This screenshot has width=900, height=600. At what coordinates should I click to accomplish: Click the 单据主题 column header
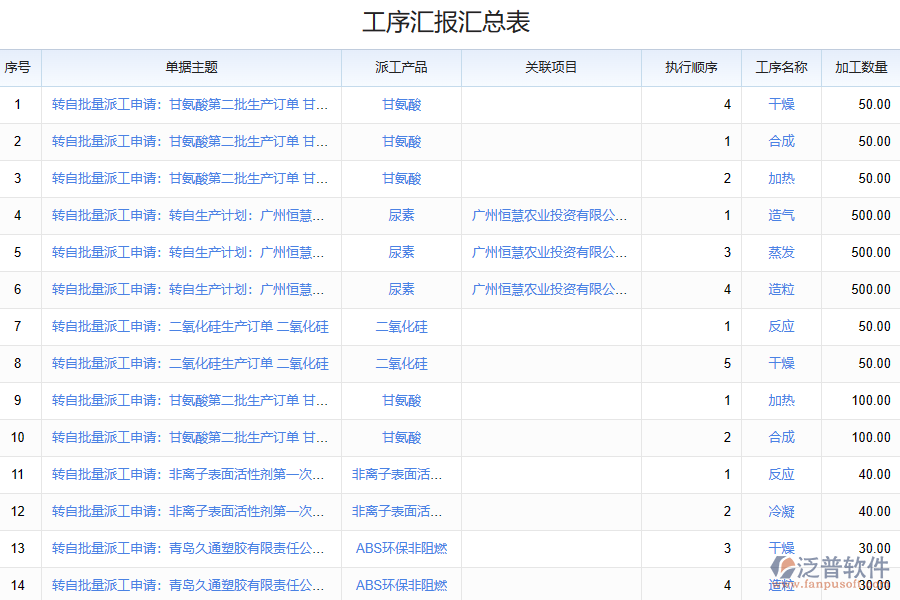[191, 68]
